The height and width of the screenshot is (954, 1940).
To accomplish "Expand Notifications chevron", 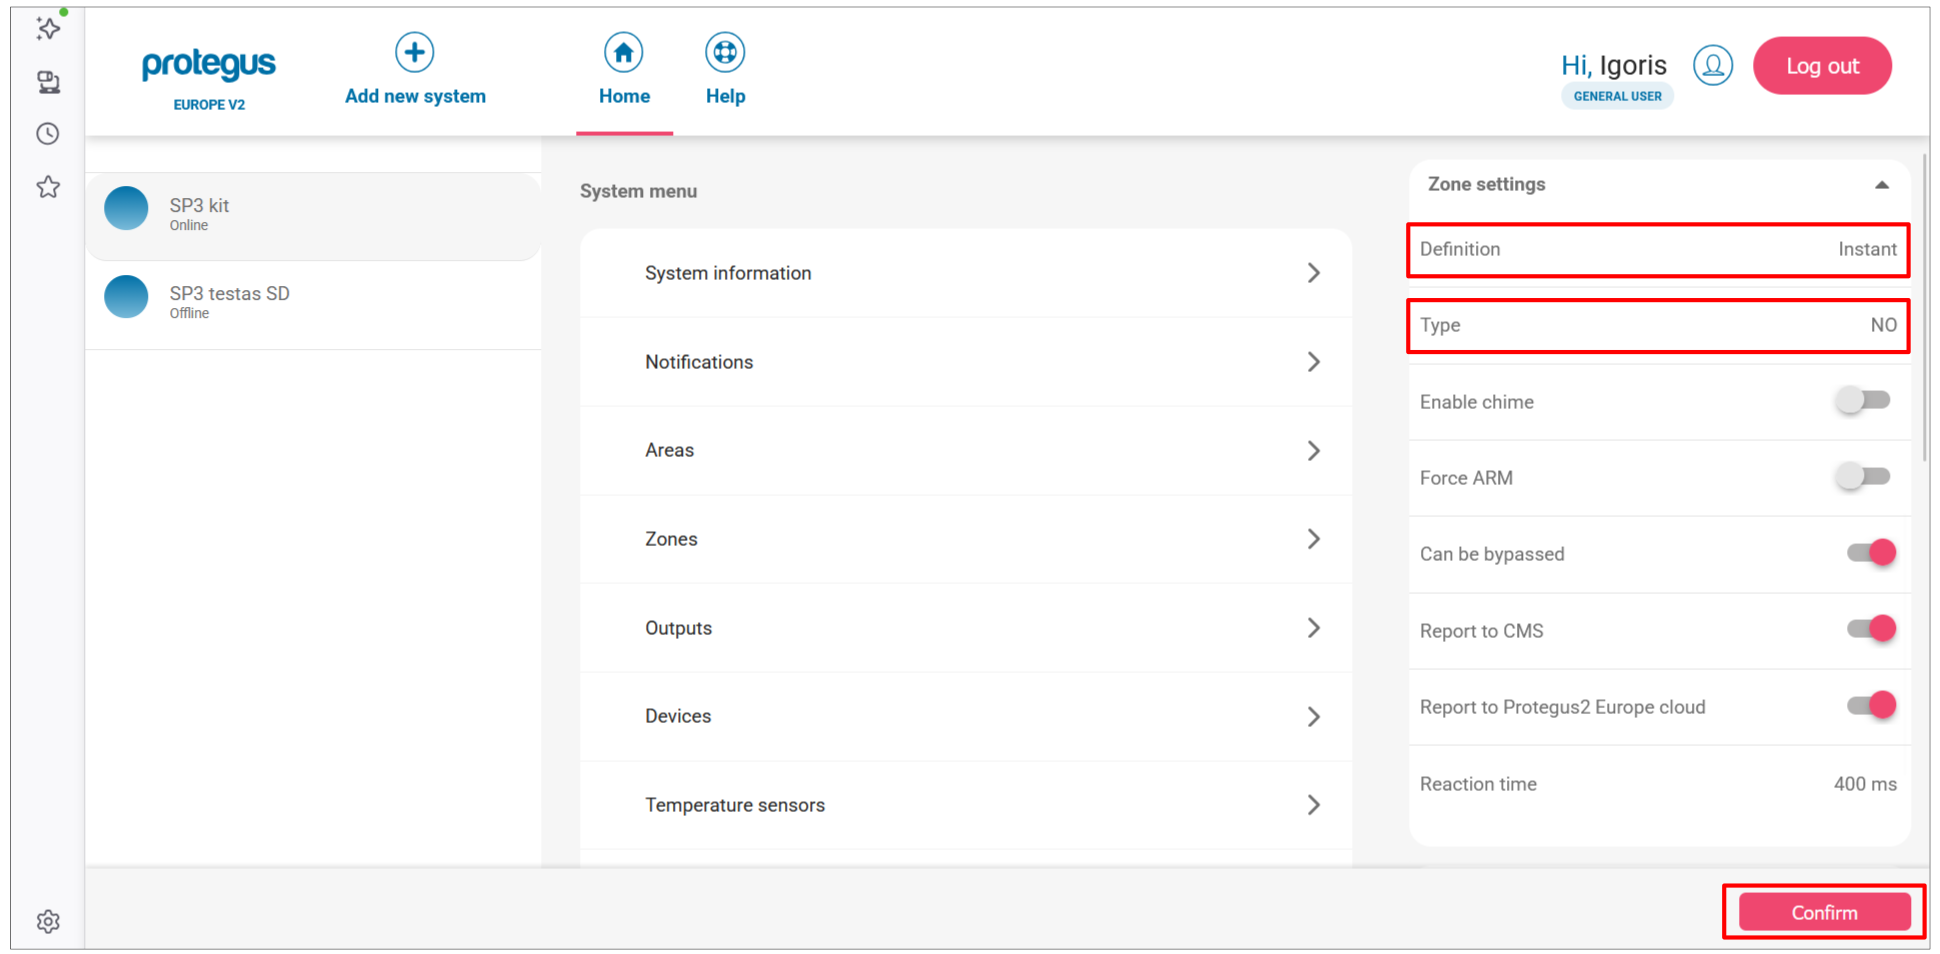I will point(1314,362).
